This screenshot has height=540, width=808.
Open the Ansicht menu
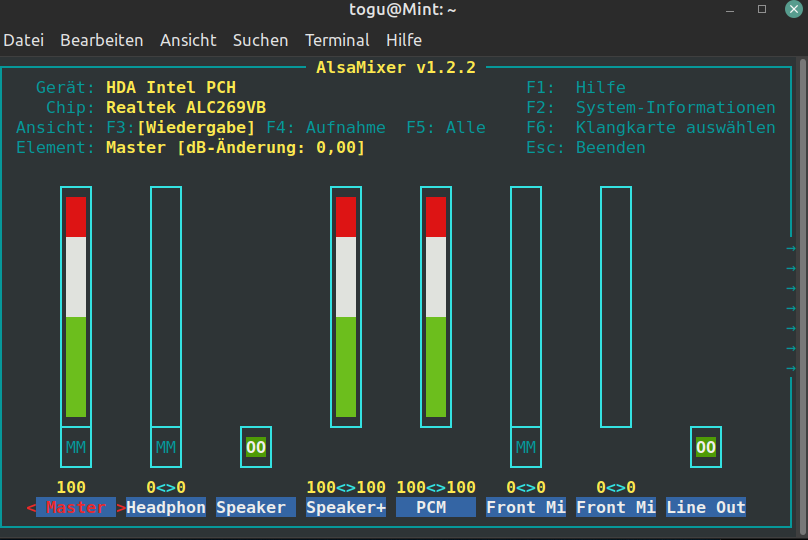(x=188, y=40)
